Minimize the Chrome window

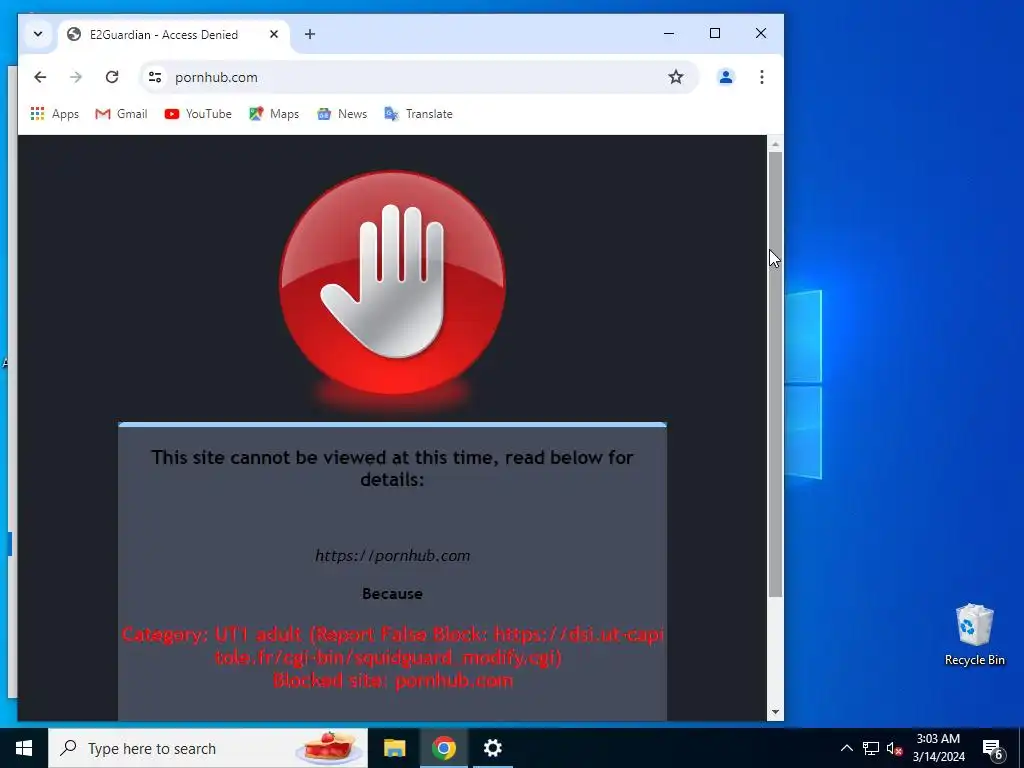669,33
